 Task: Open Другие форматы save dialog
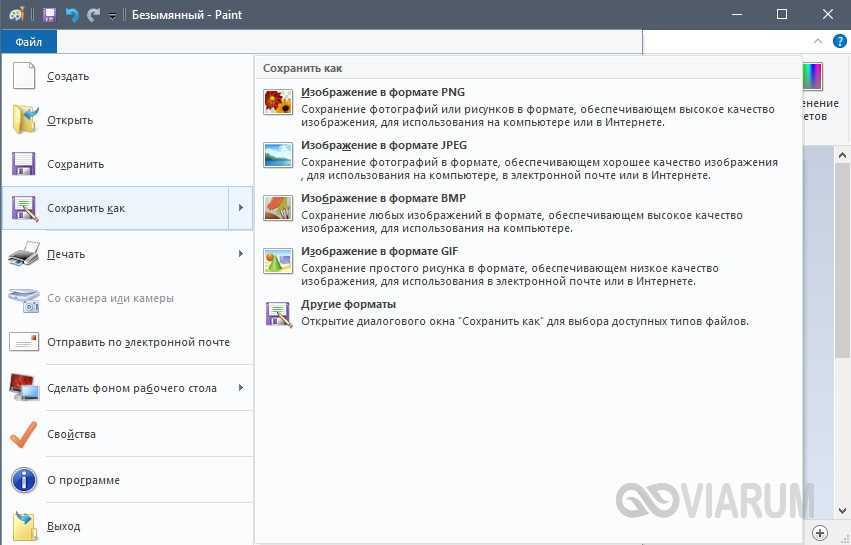point(348,304)
